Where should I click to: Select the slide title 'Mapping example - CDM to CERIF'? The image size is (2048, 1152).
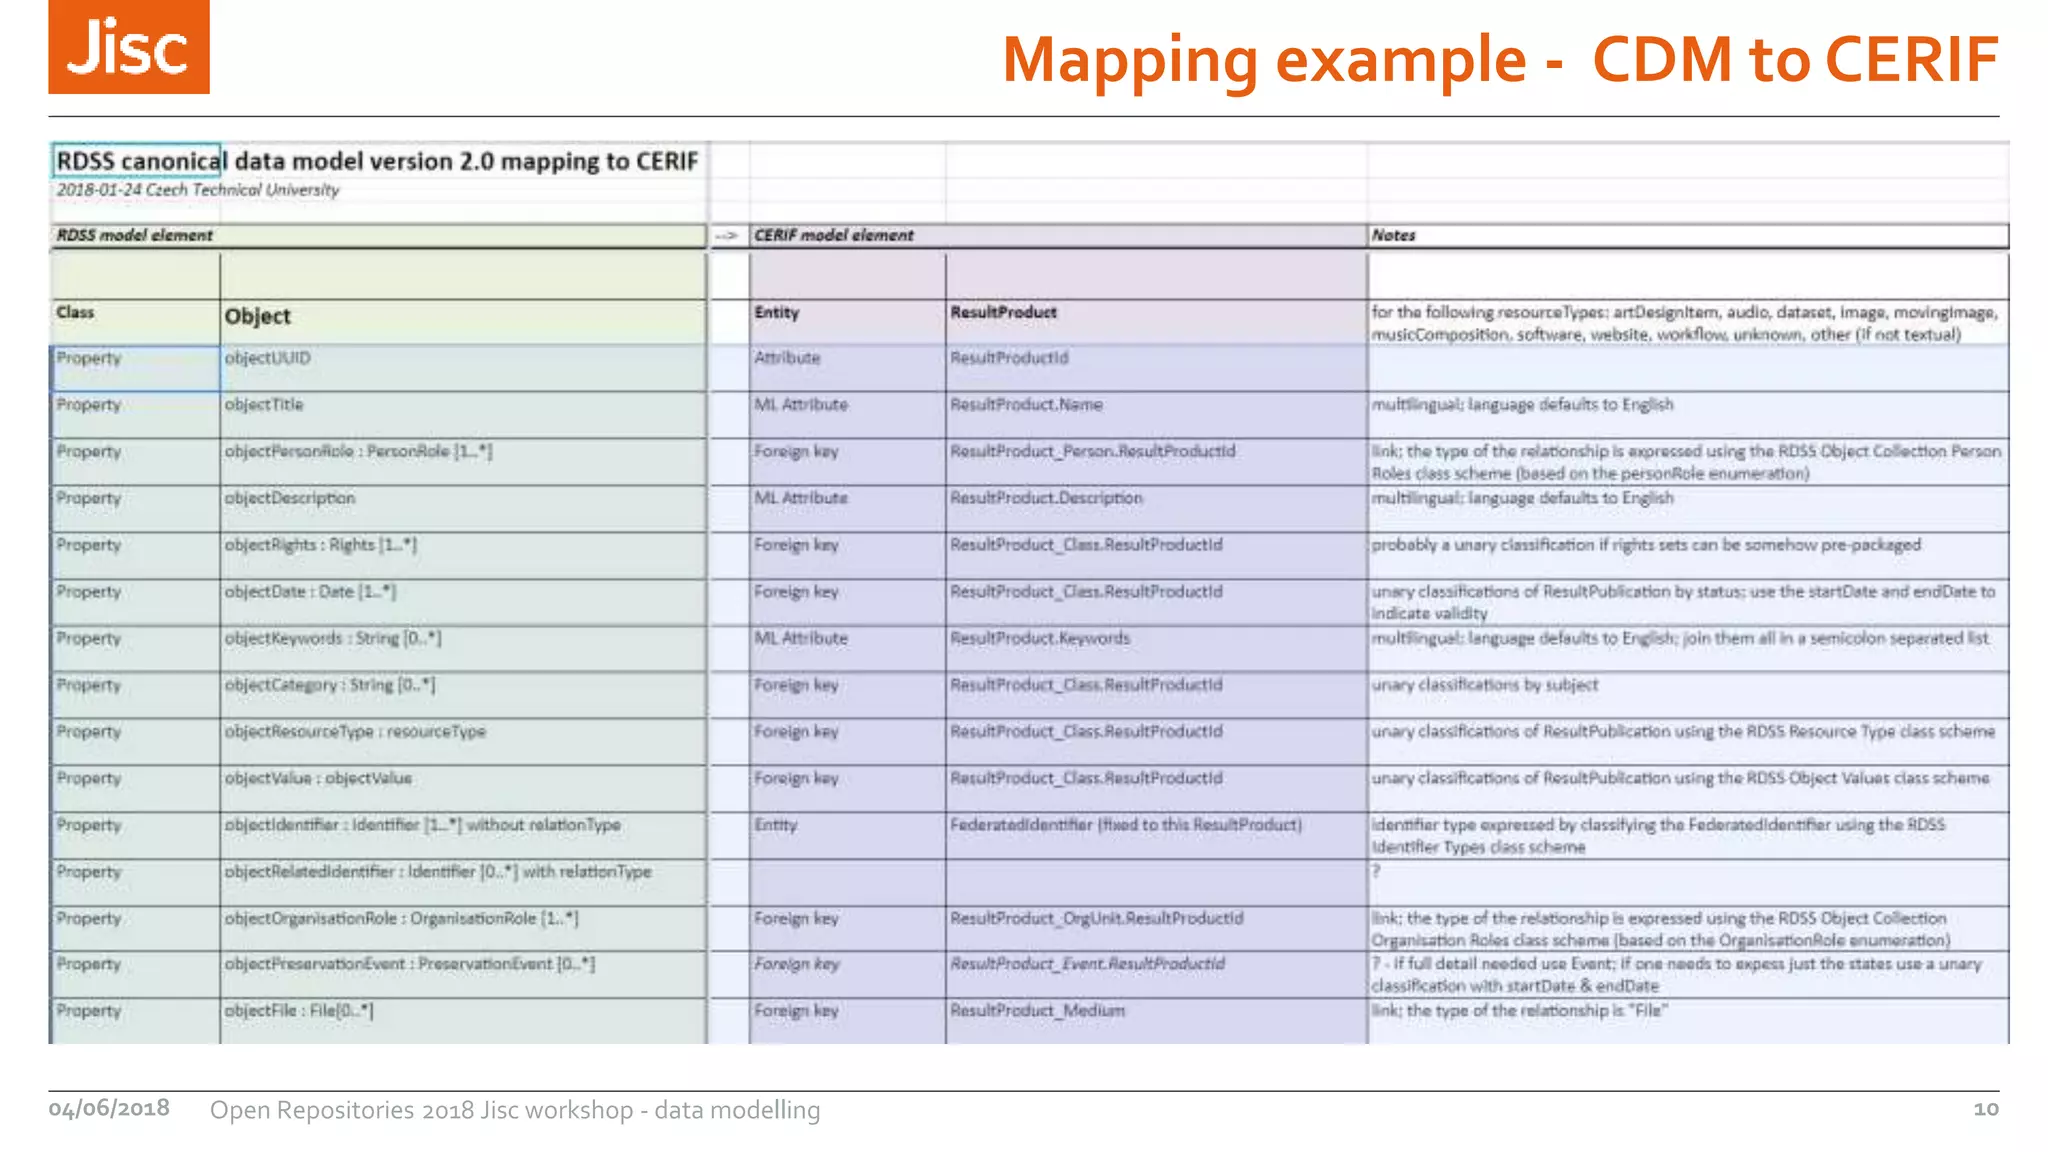(x=1500, y=60)
